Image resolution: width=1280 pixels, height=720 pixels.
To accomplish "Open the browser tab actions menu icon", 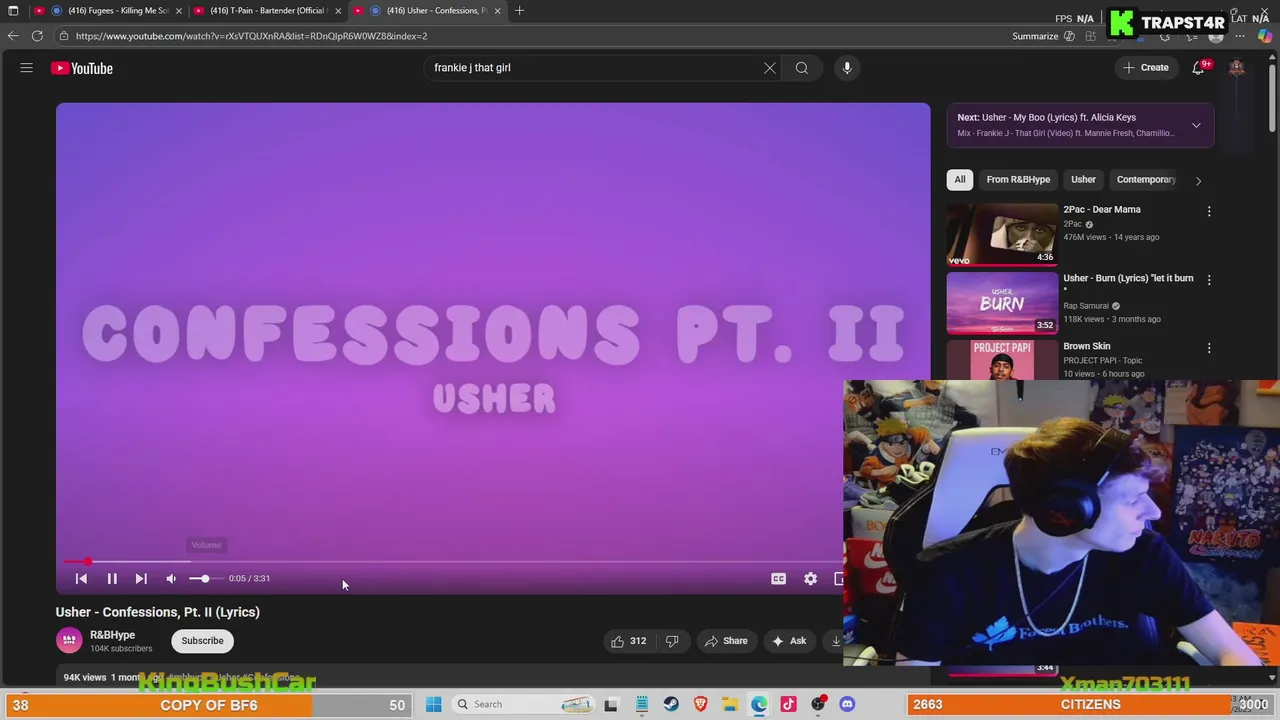I will click(x=13, y=11).
